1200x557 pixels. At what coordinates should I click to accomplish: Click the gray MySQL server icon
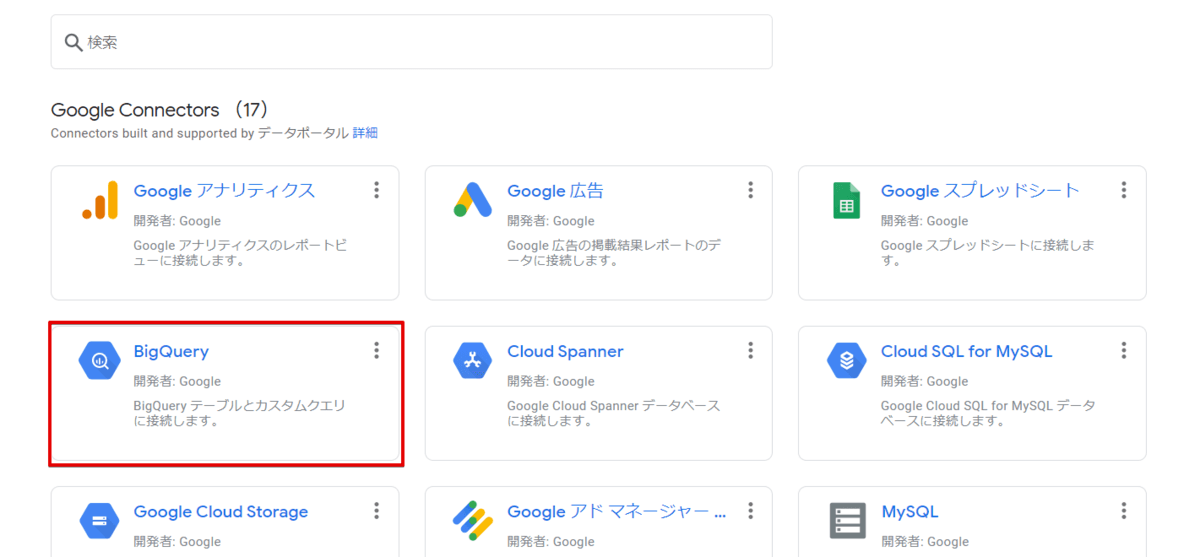[x=846, y=521]
